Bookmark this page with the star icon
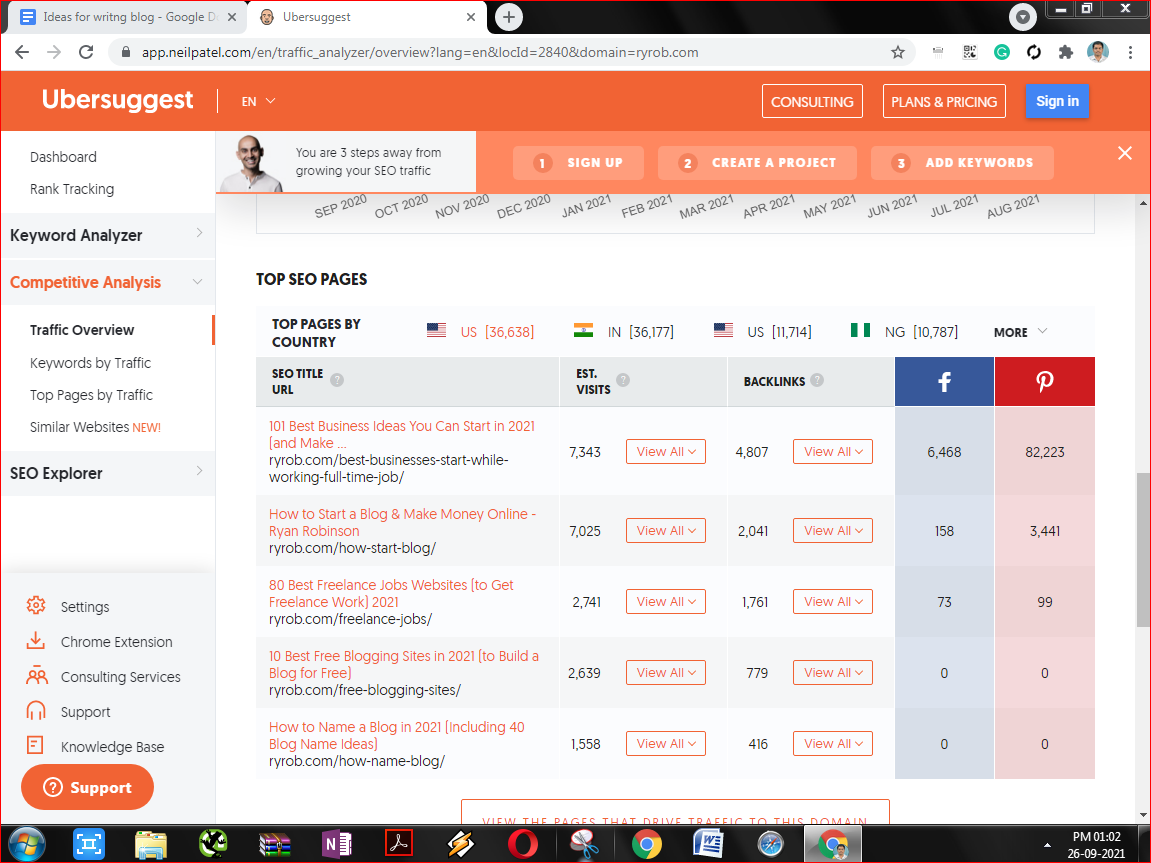 (897, 52)
